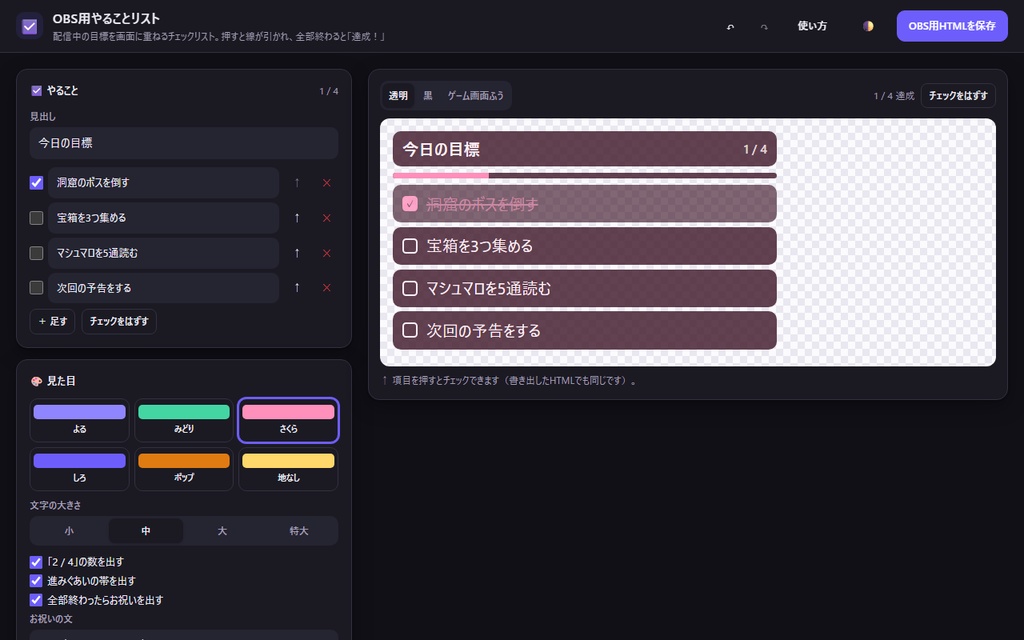Screen dimensions: 1024x640
Task: Click the 1 / 4 達成 status text
Action: (893, 96)
